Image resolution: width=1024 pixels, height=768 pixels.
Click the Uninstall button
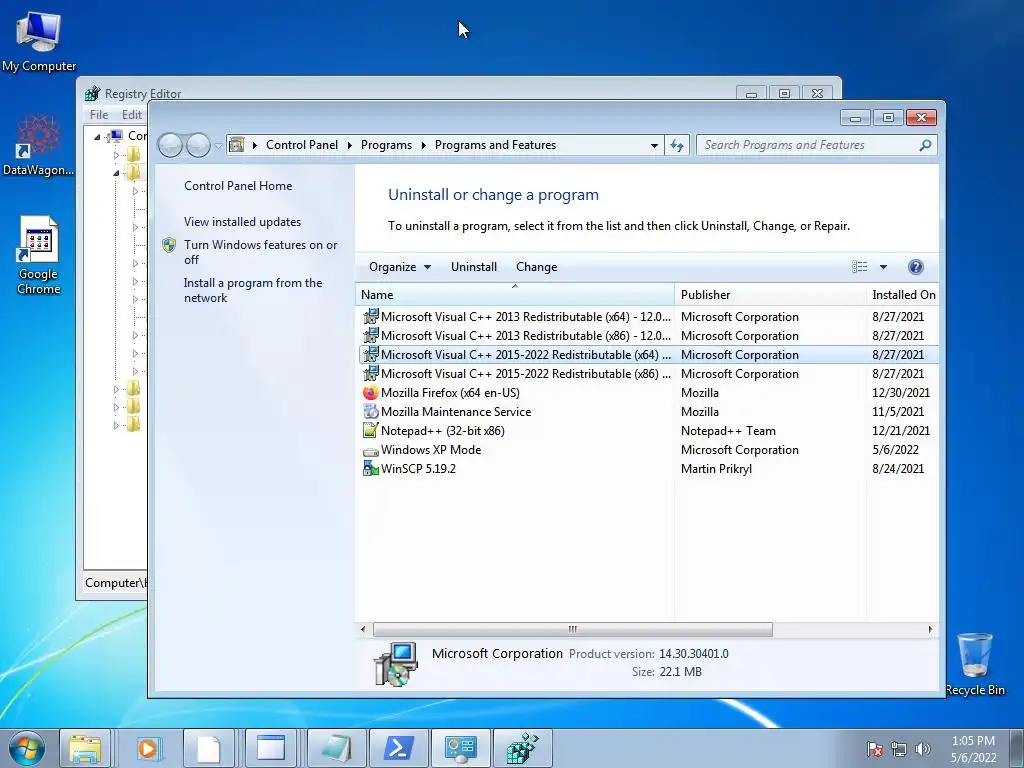(473, 266)
